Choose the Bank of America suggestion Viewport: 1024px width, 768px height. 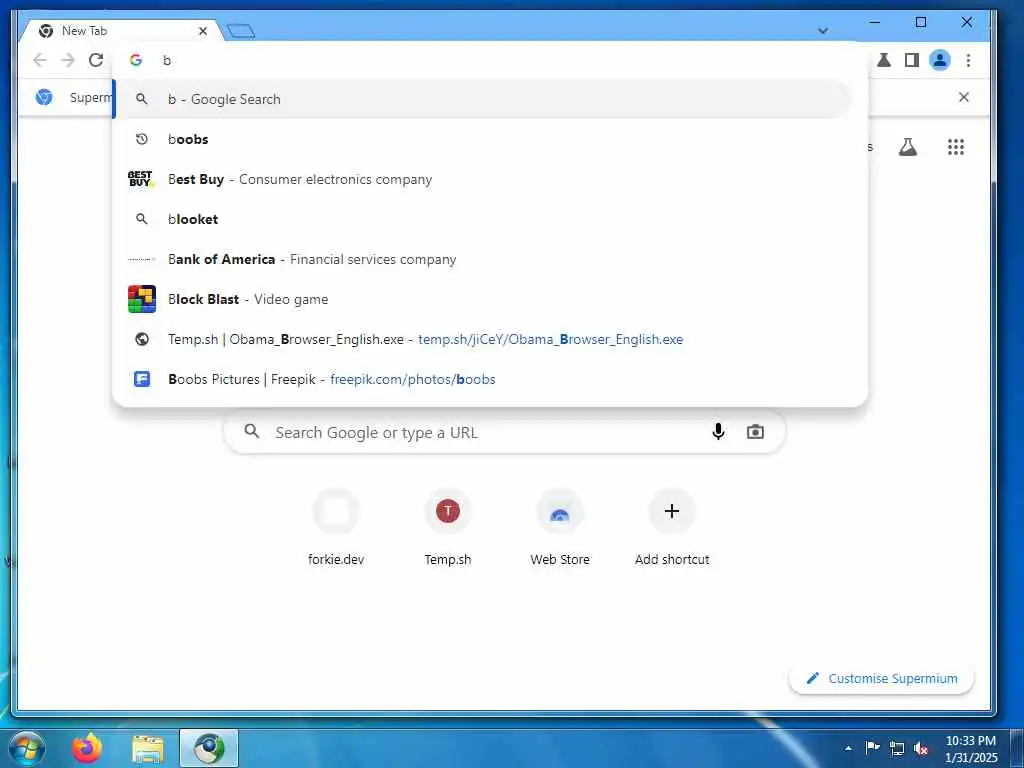(x=490, y=259)
